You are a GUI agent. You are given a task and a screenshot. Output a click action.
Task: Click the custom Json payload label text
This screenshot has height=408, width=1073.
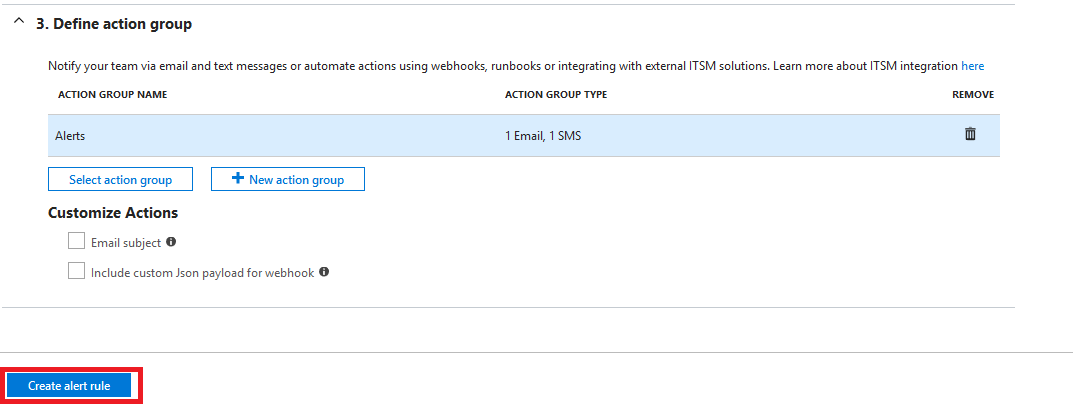[x=203, y=272]
